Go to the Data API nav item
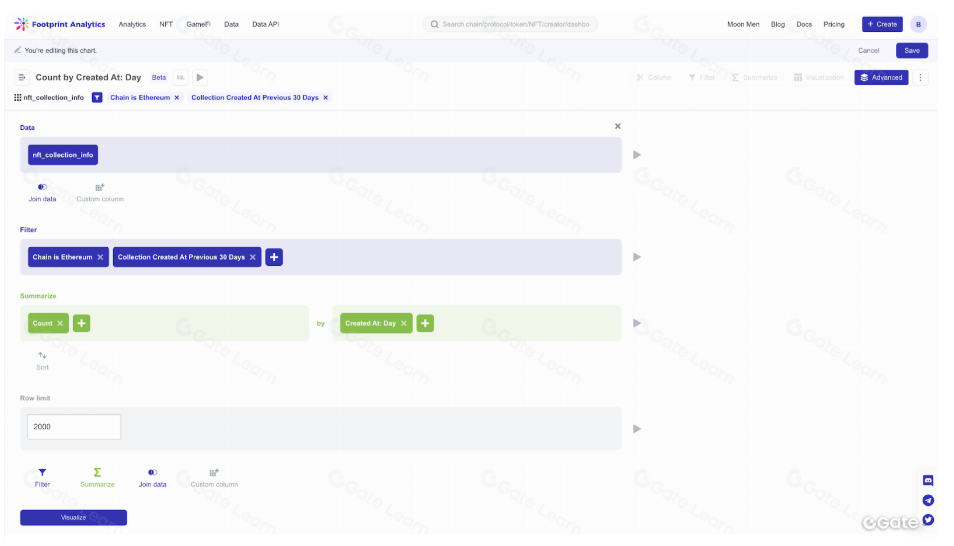This screenshot has height=546, width=954. 265,24
